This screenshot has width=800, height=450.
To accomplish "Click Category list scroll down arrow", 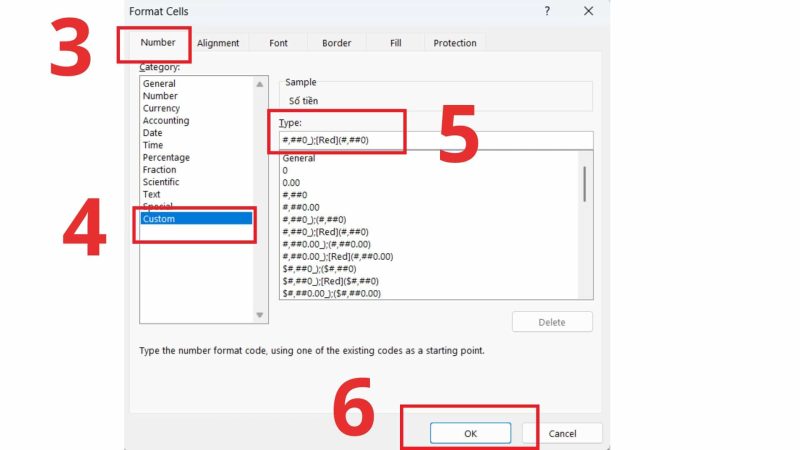I will [260, 315].
